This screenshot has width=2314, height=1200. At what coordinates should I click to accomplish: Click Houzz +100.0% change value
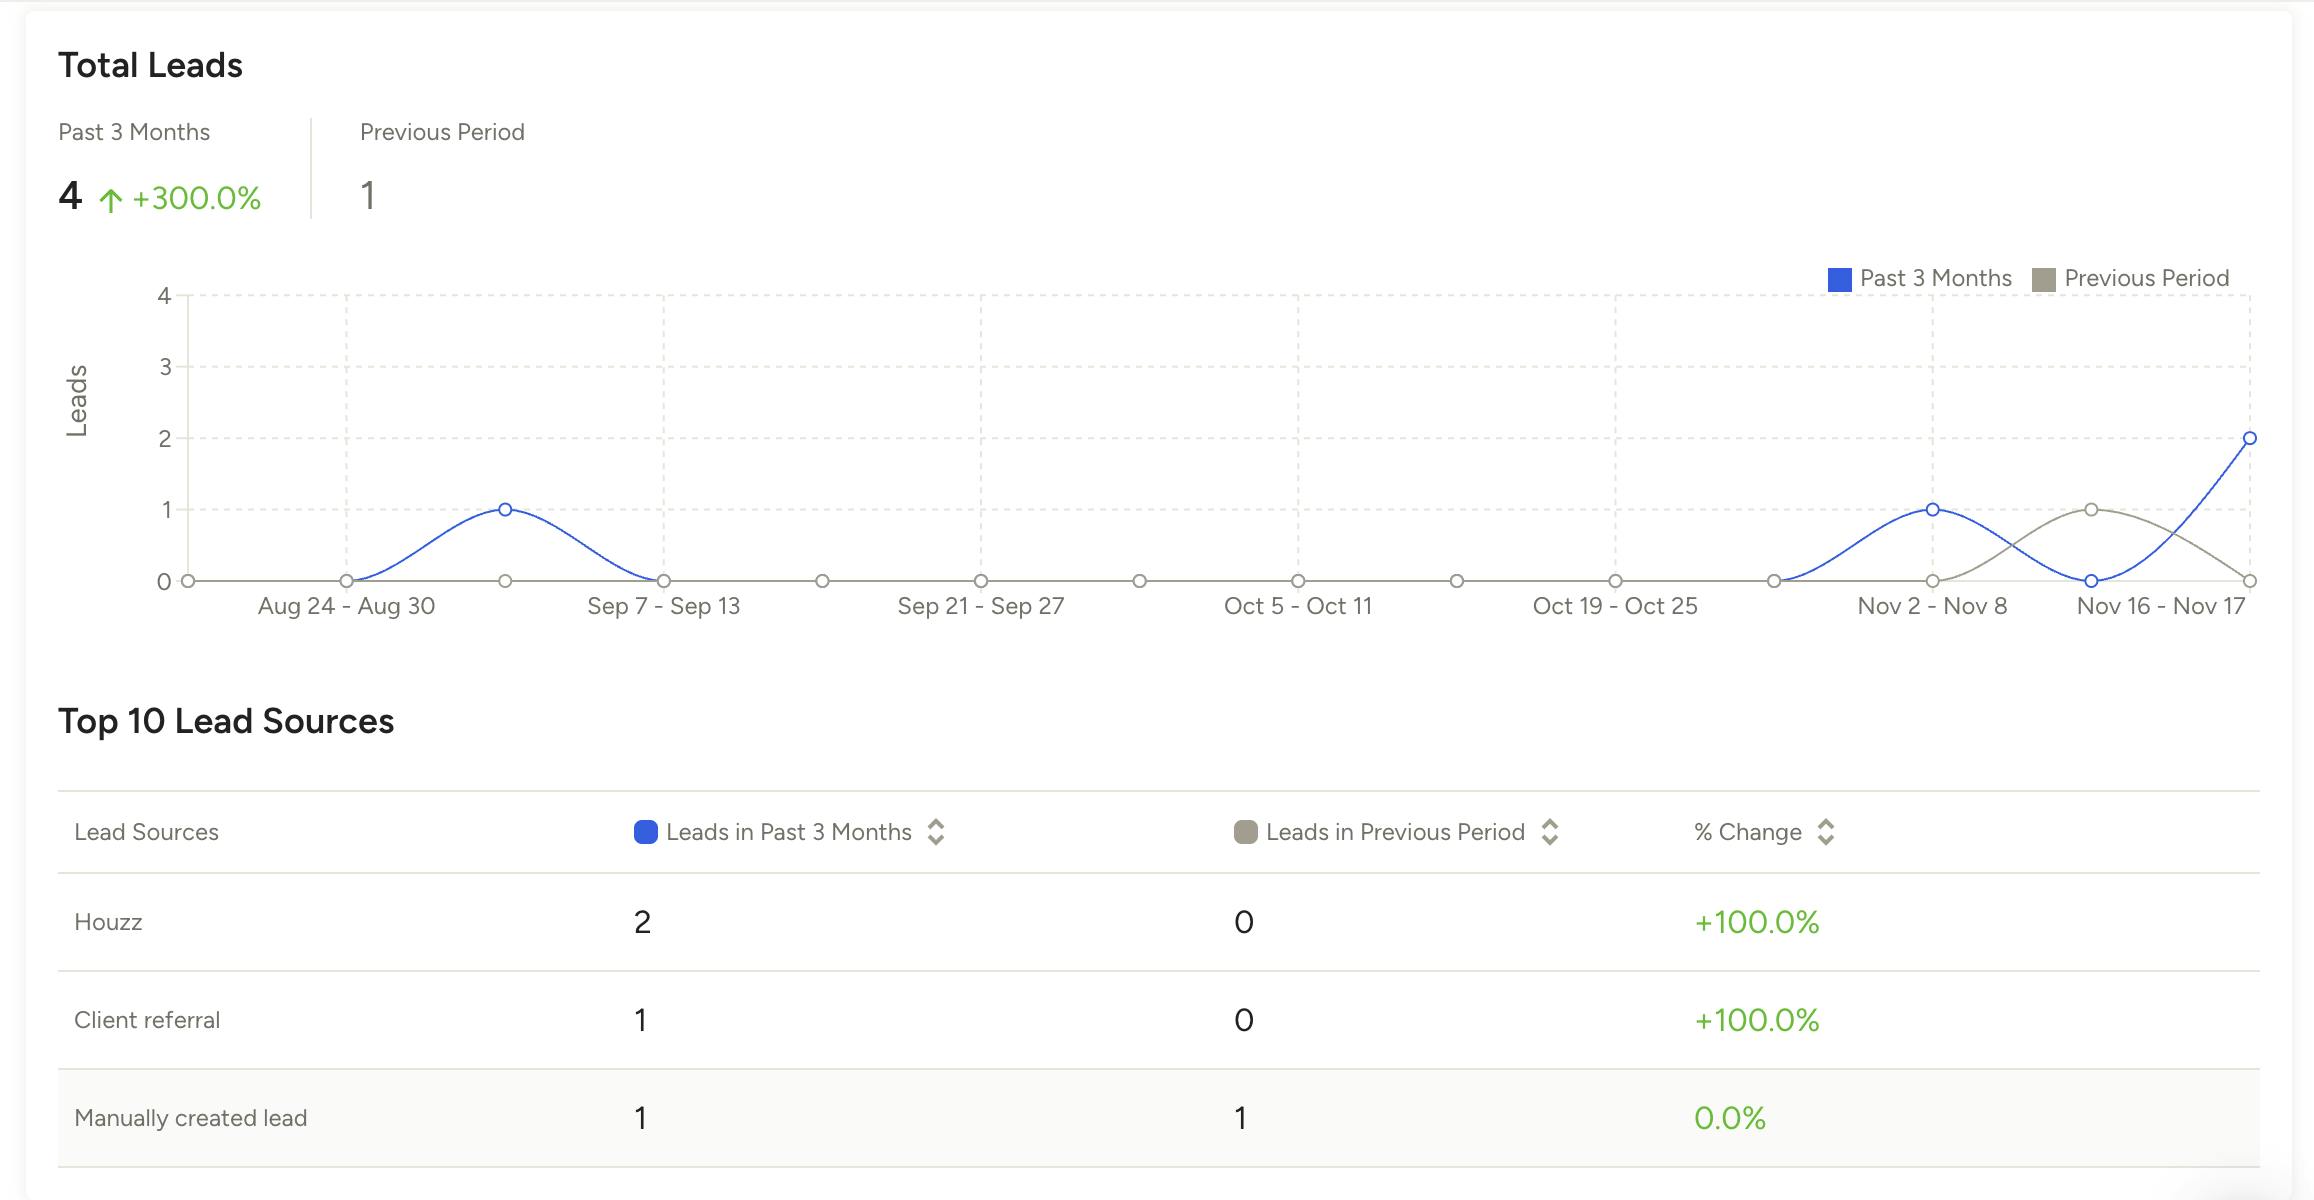pos(1756,922)
